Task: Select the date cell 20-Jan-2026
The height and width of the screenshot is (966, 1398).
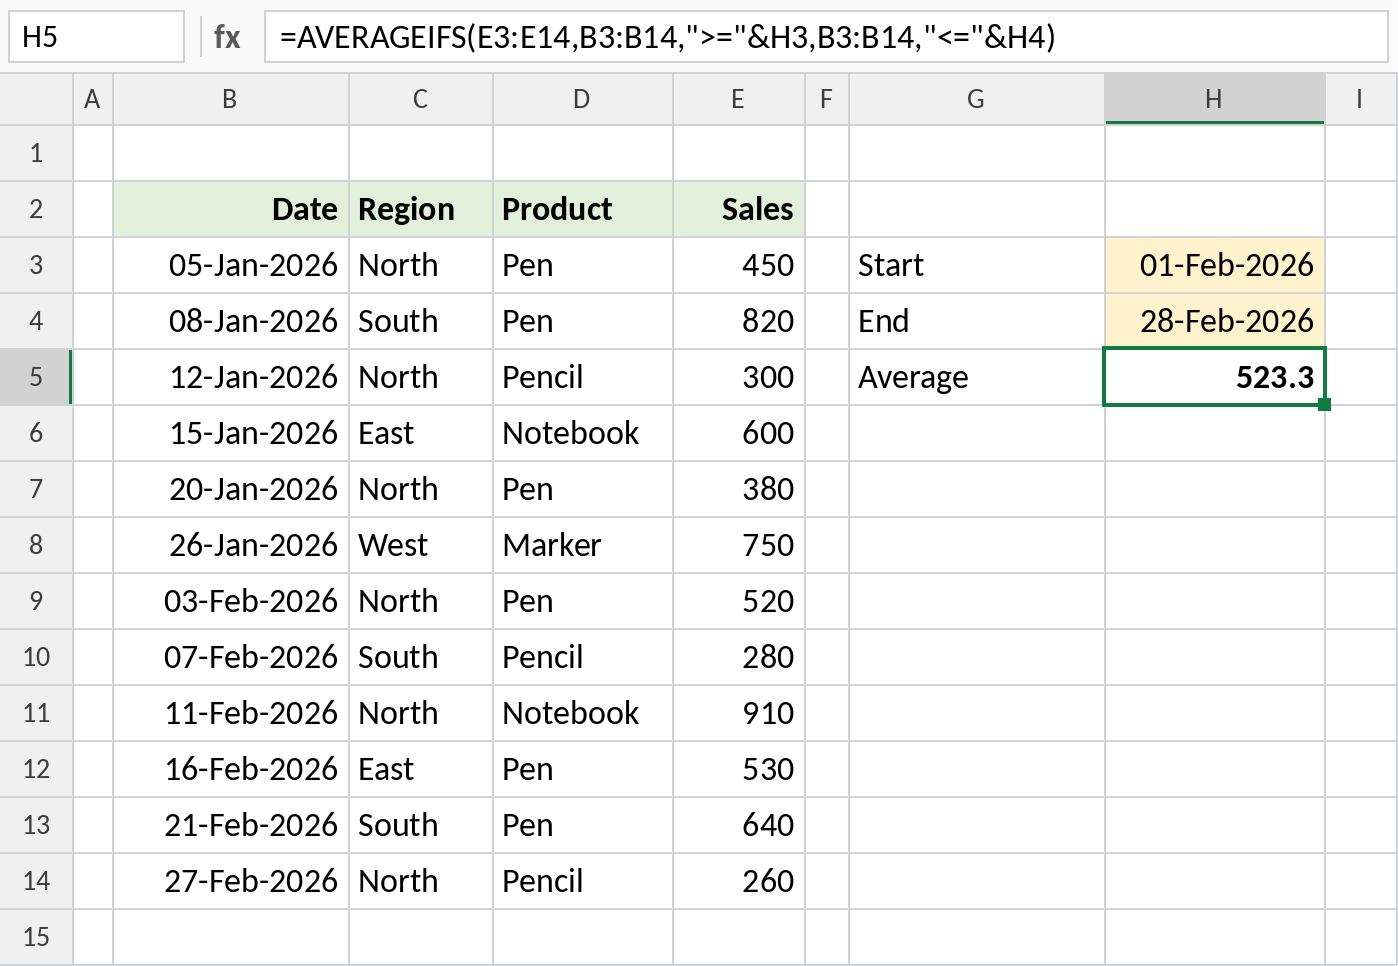Action: click(231, 489)
